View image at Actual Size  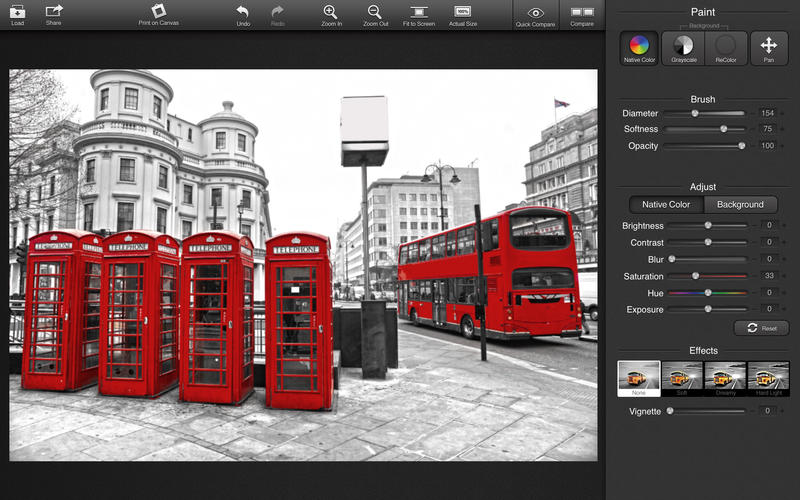point(463,13)
